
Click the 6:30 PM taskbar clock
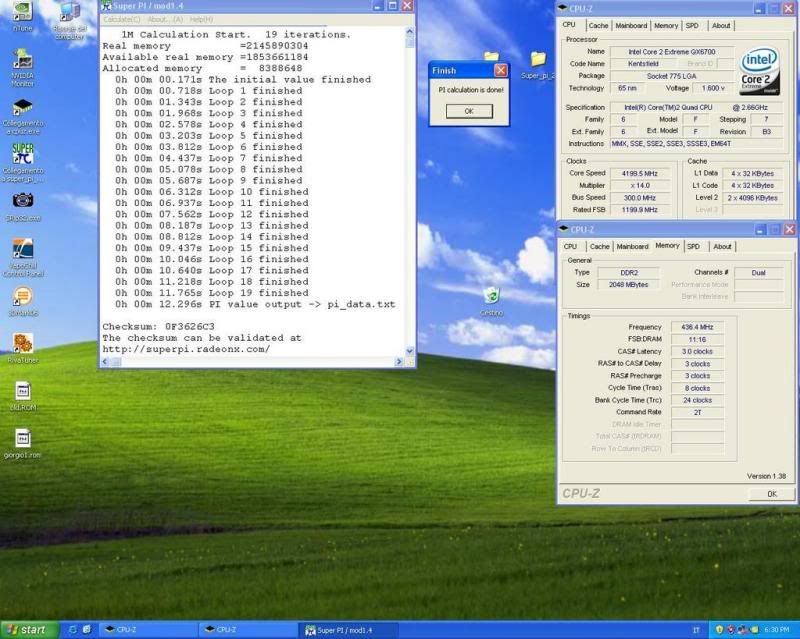click(x=777, y=630)
